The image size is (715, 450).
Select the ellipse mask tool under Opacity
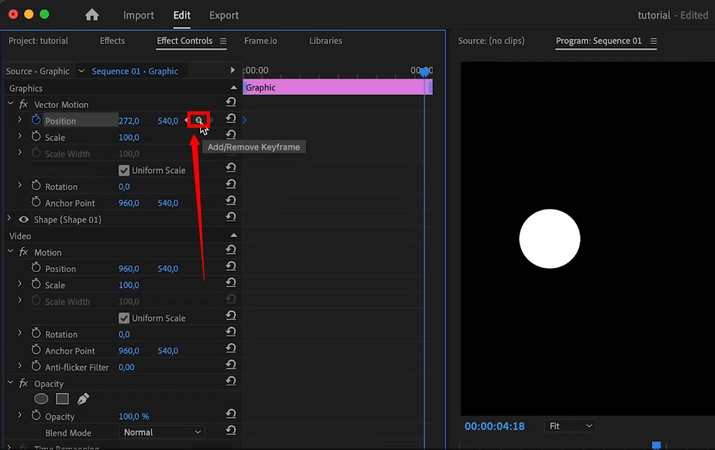pyautogui.click(x=41, y=399)
